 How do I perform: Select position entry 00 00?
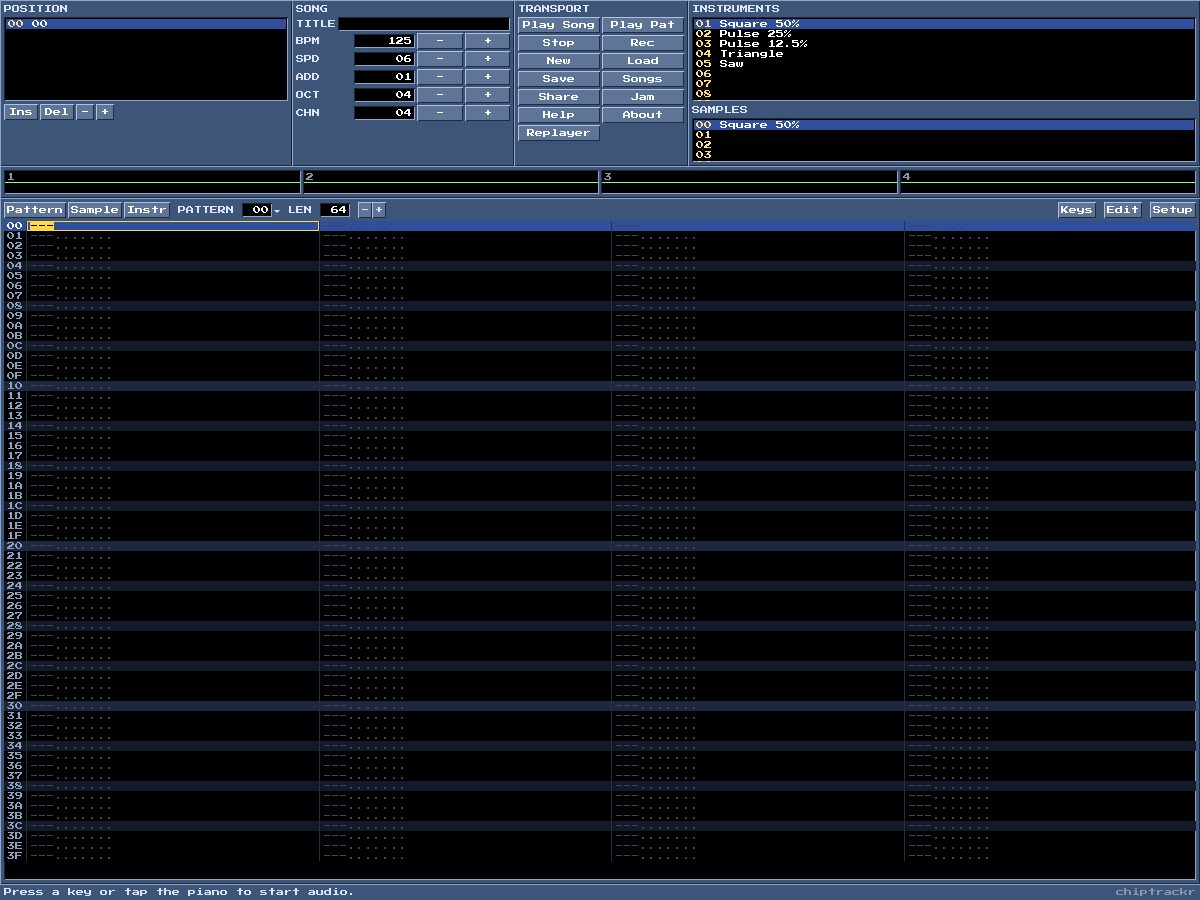[x=146, y=24]
